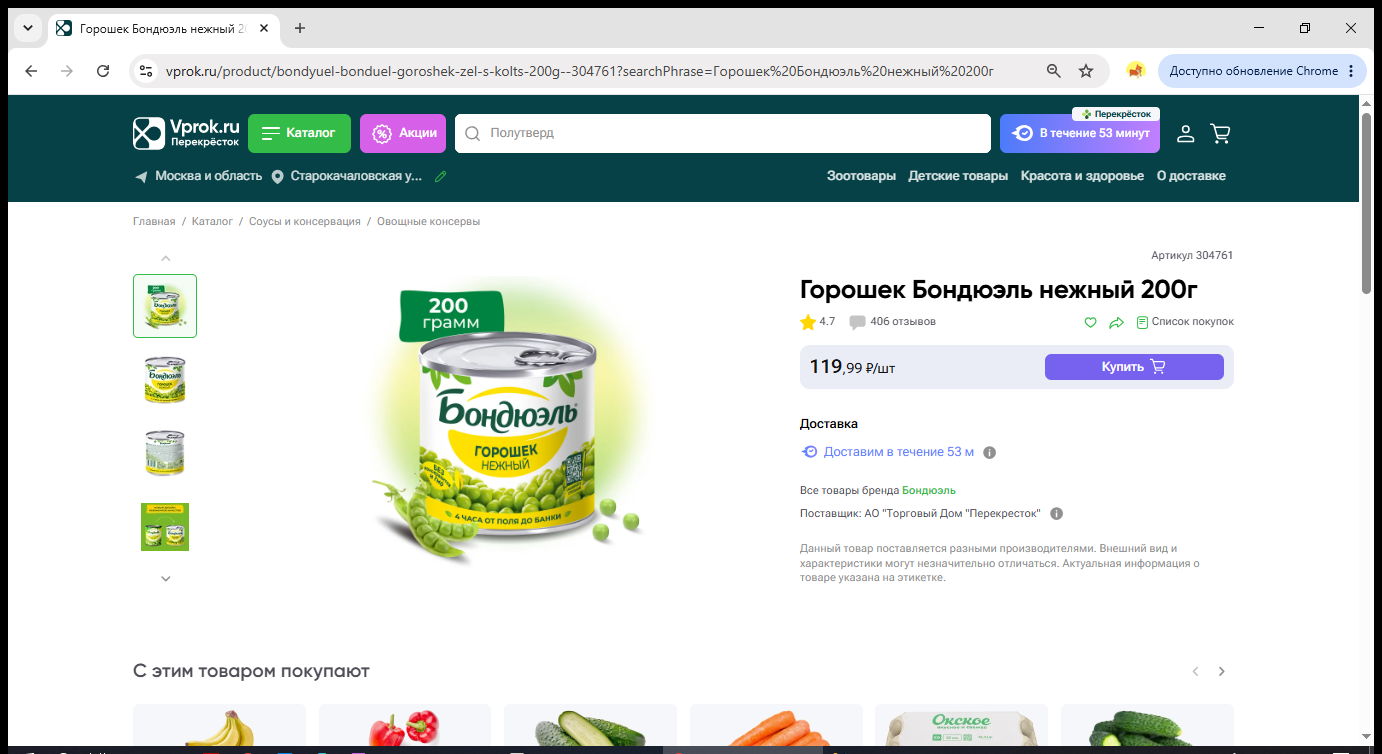
Task: Click the browser extension icon near bookmark star
Action: [x=1135, y=71]
